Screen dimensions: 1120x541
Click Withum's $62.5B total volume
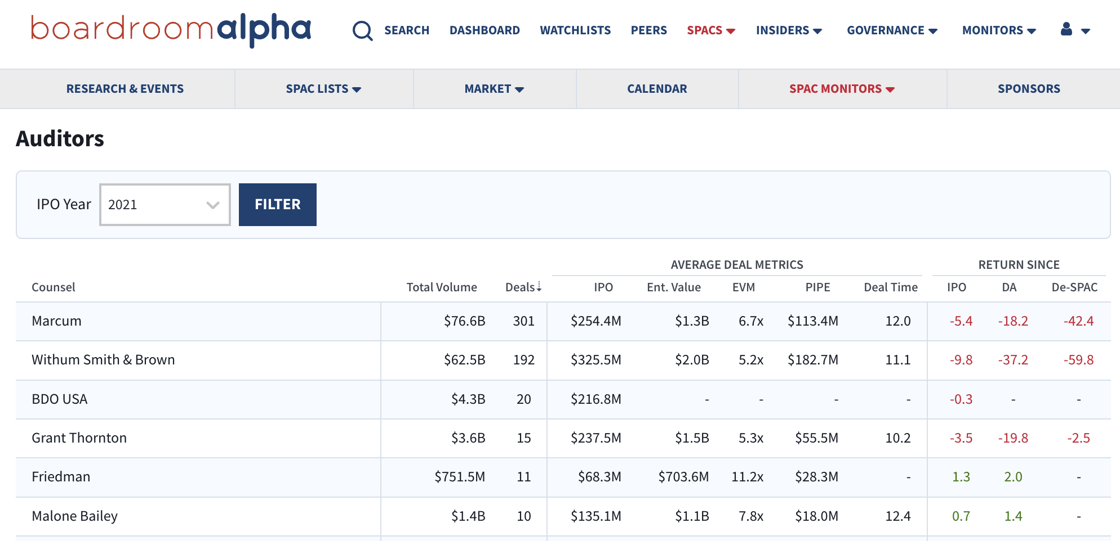click(x=464, y=360)
